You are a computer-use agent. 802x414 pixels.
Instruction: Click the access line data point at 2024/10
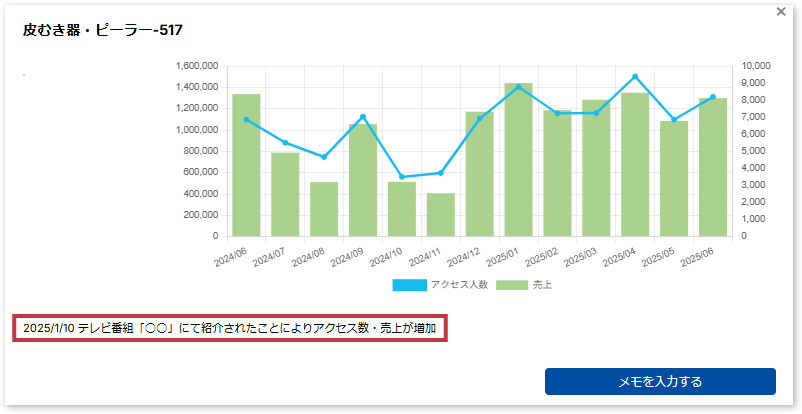(x=402, y=177)
